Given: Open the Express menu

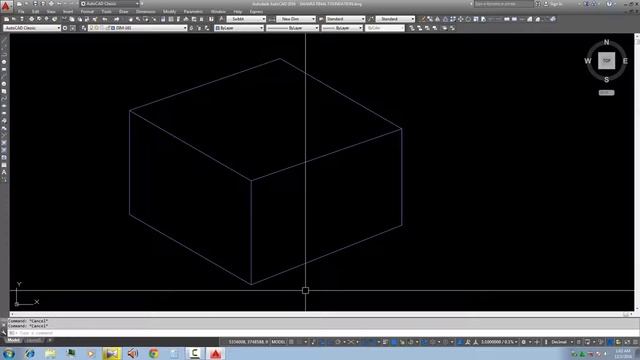Looking at the screenshot, I should point(256,12).
